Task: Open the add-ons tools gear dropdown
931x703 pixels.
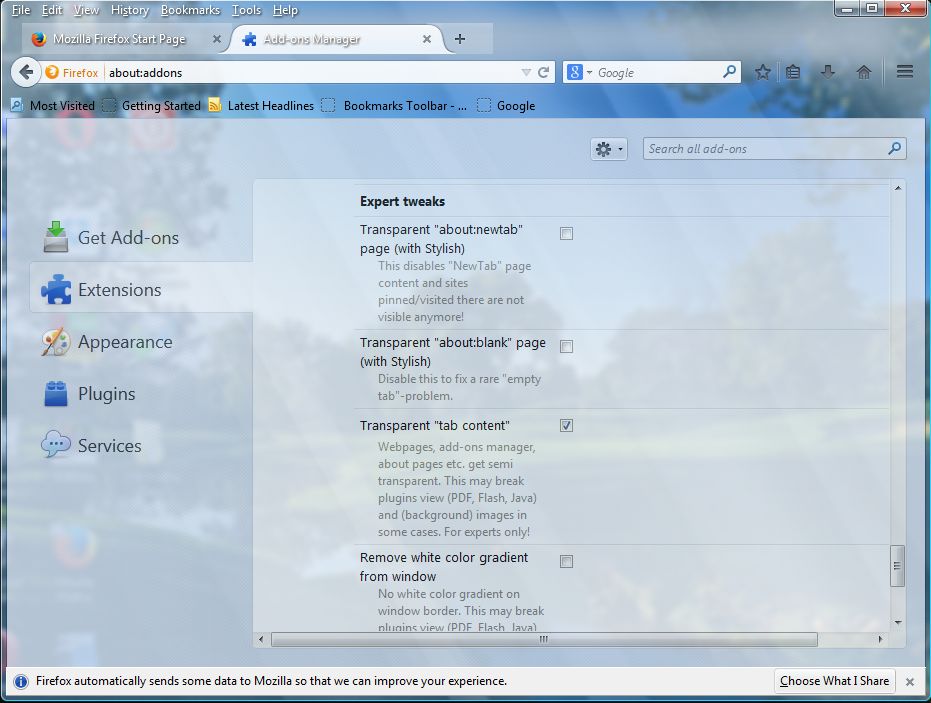Action: 609,149
